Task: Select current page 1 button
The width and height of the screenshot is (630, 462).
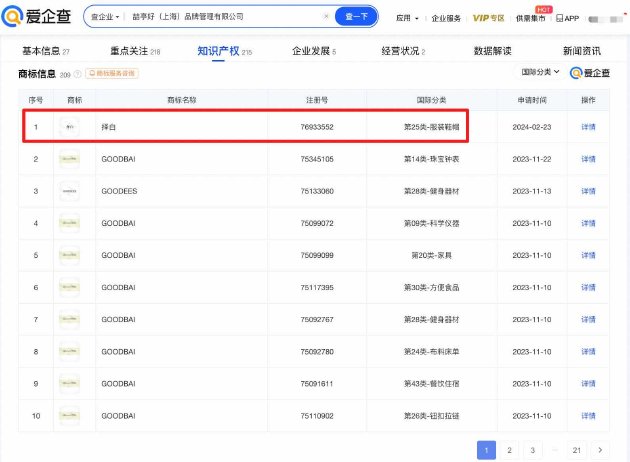Action: 486,450
